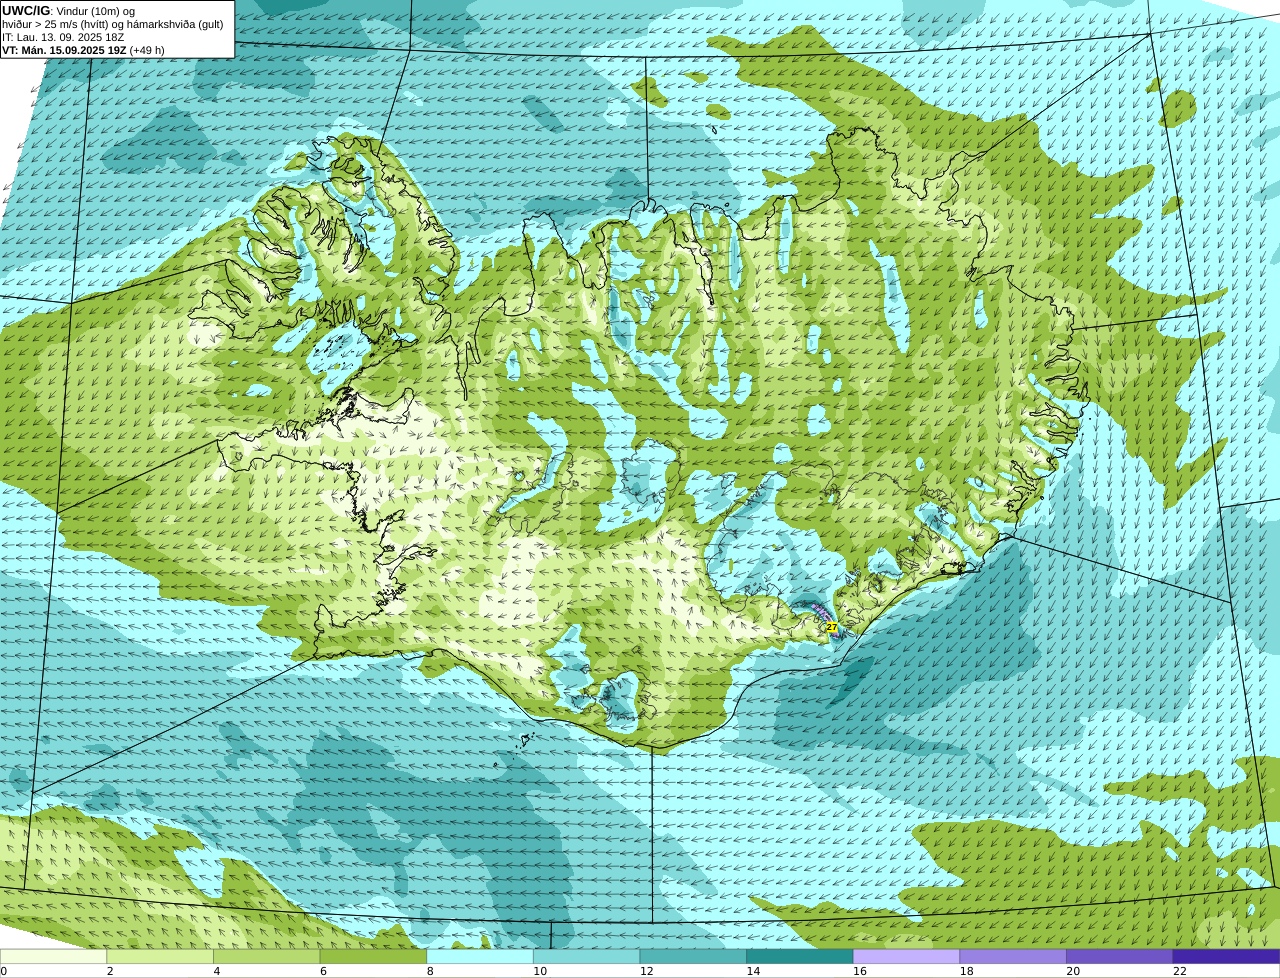Click the legend label '18'
Screen dimensions: 1280x978
pos(967,971)
